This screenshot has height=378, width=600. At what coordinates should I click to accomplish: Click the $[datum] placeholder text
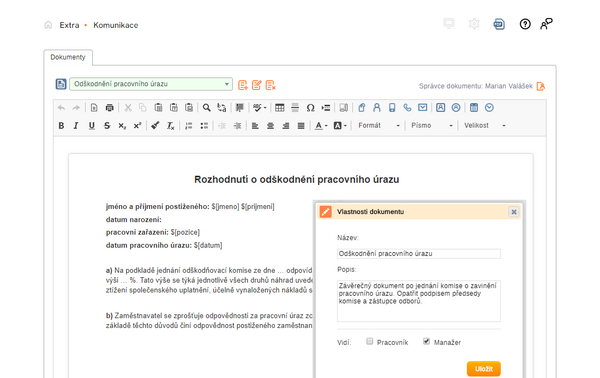208,245
